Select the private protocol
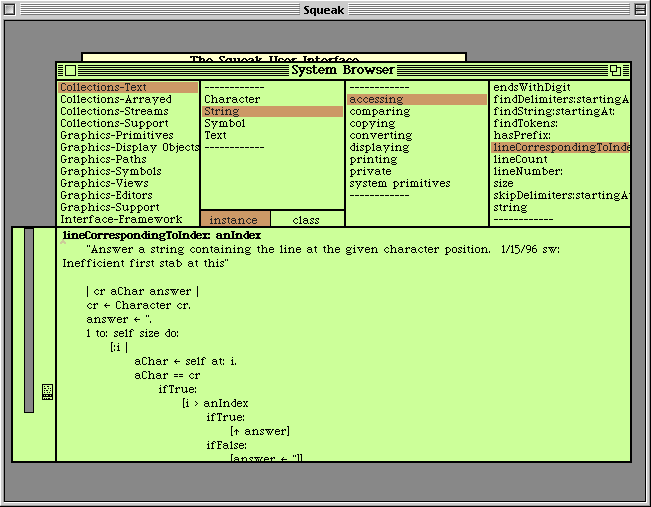The image size is (651, 507). [417, 171]
